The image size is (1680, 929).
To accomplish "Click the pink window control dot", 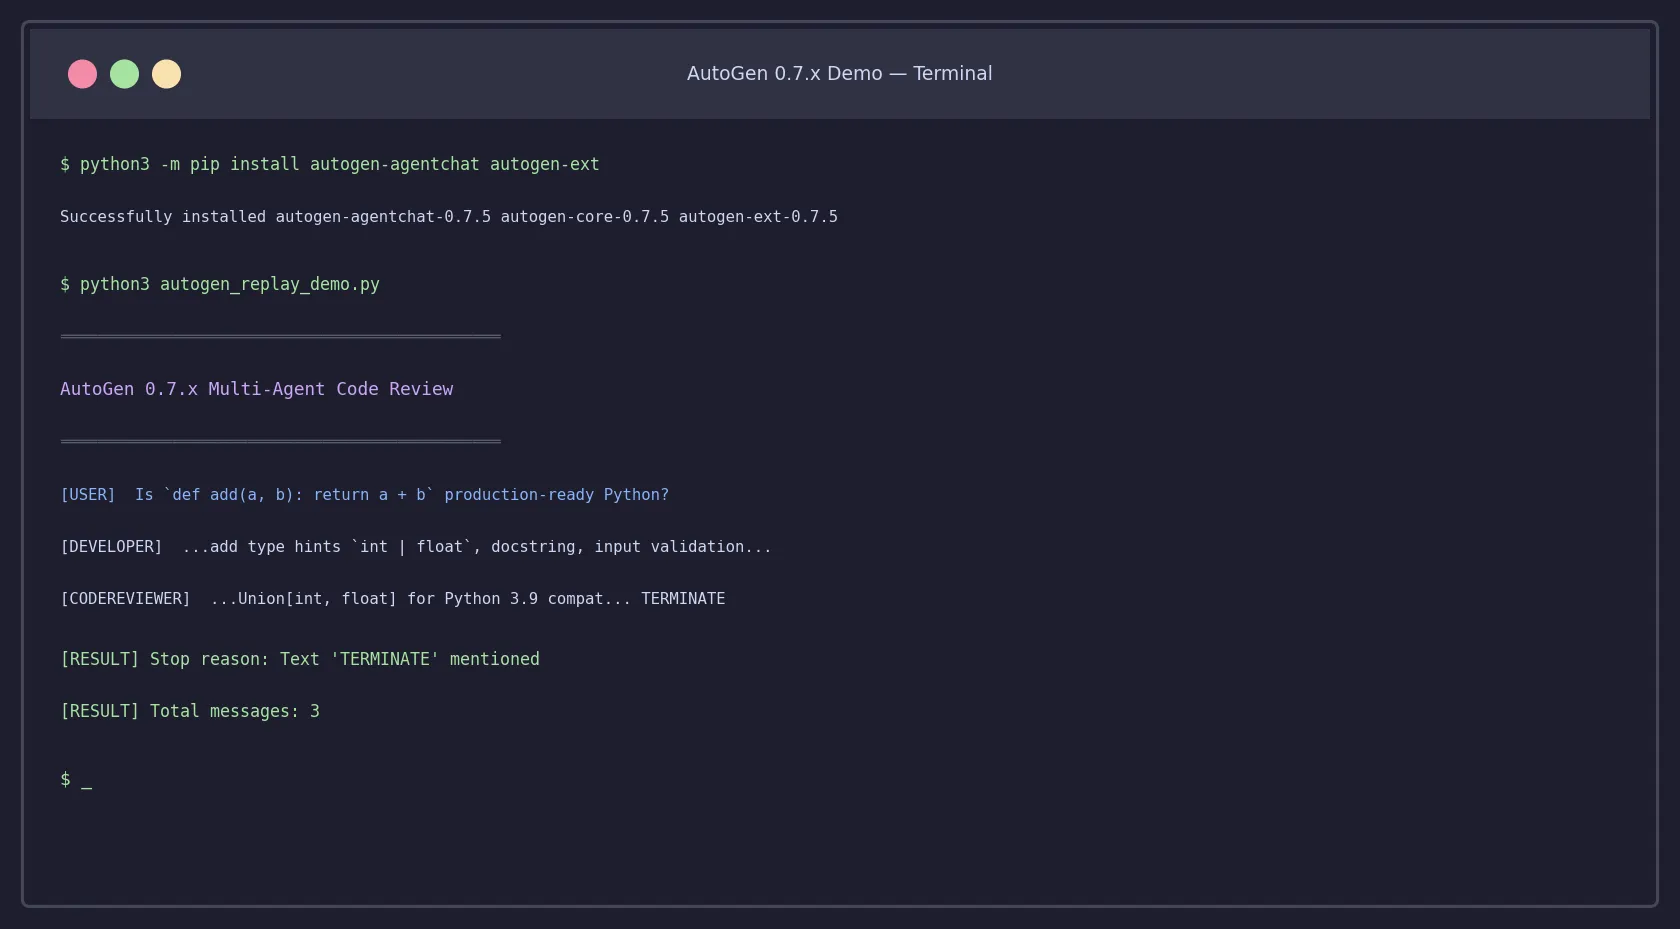I will pyautogui.click(x=82, y=74).
